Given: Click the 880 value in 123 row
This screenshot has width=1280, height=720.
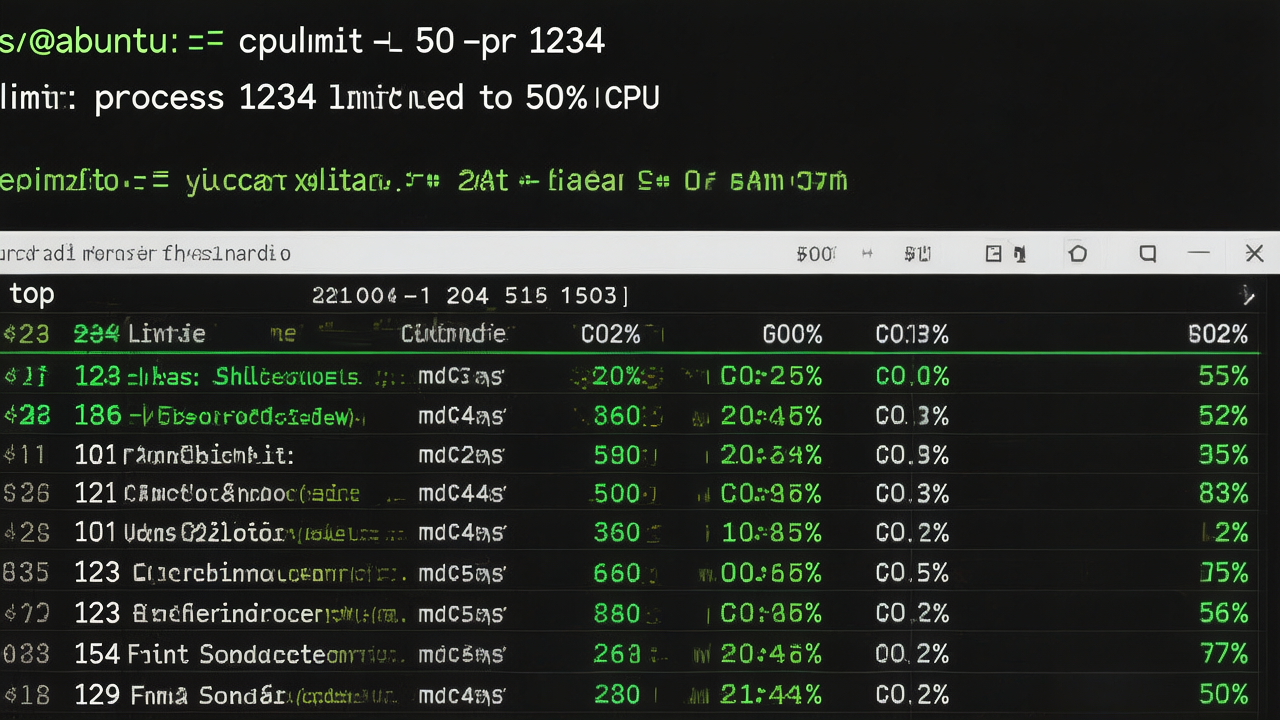Looking at the screenshot, I should [x=617, y=613].
